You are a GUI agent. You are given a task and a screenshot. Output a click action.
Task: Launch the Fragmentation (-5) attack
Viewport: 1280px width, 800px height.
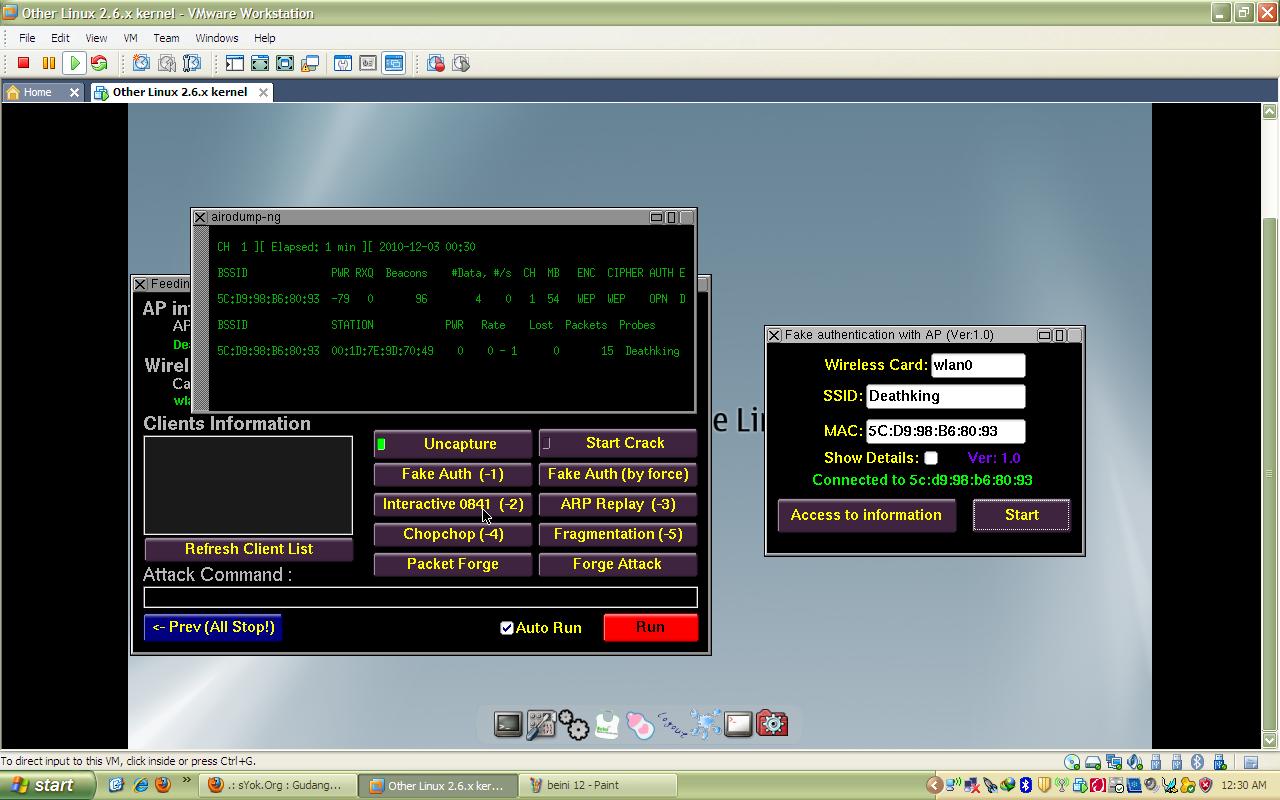coord(618,534)
